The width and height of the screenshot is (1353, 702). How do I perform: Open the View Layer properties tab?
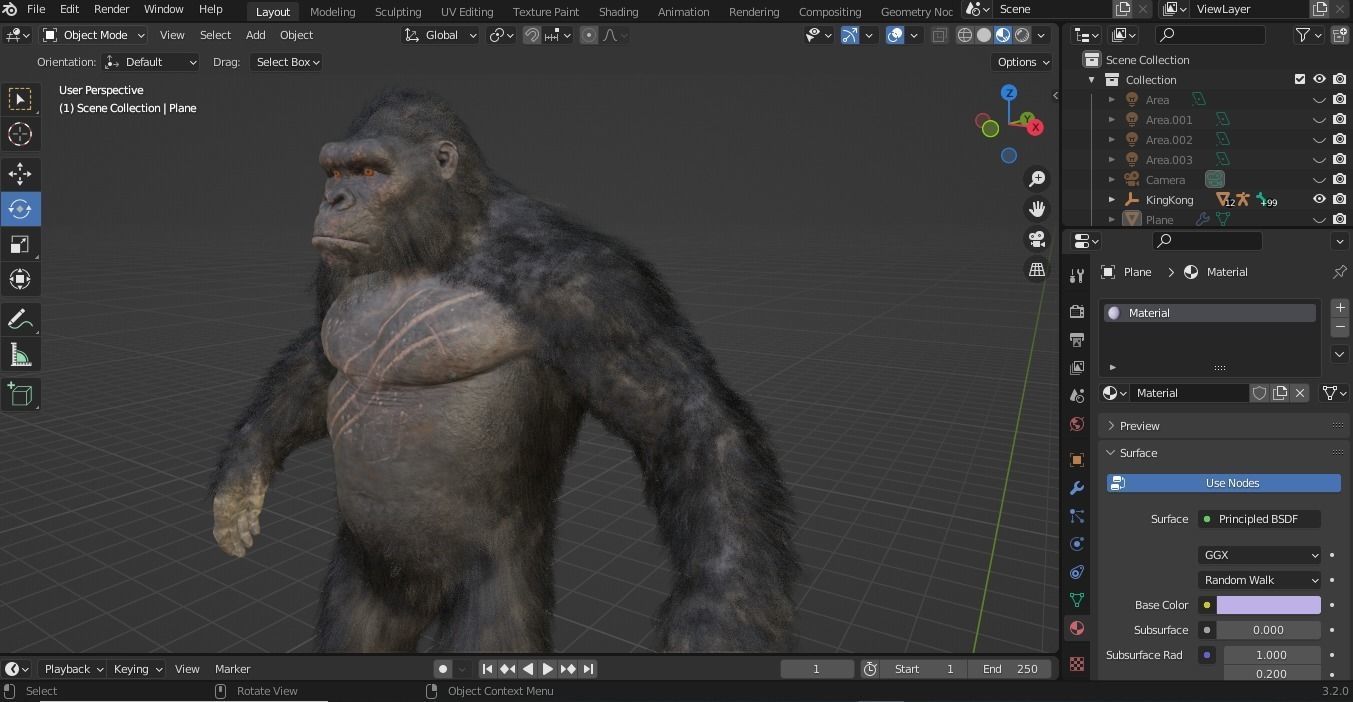pyautogui.click(x=1077, y=368)
